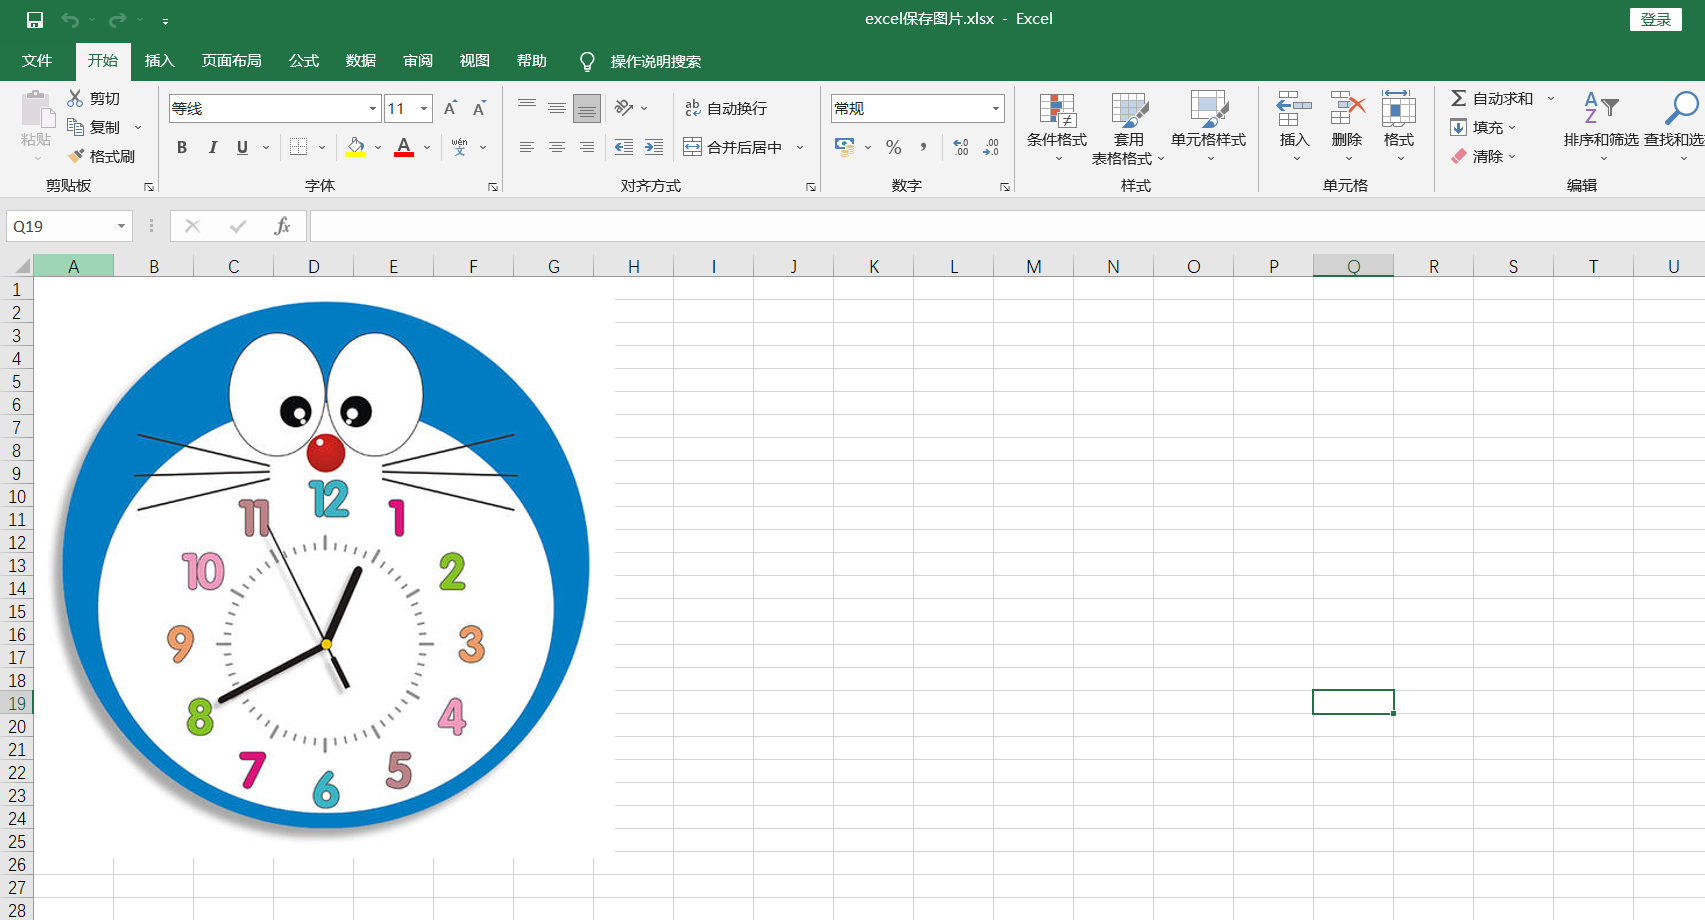Click the decrease indent icon
The width and height of the screenshot is (1705, 920).
(624, 147)
